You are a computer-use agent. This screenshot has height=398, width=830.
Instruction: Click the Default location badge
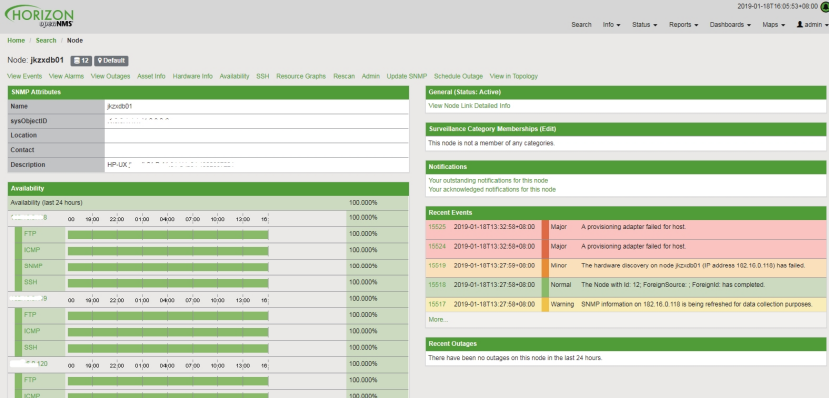tap(111, 61)
